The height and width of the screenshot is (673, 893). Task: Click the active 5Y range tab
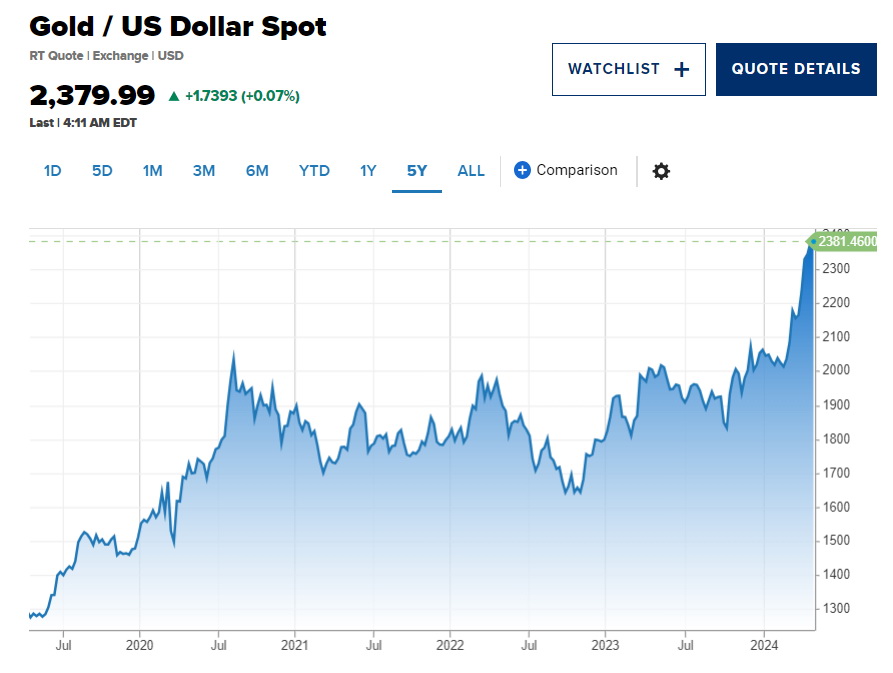(417, 171)
